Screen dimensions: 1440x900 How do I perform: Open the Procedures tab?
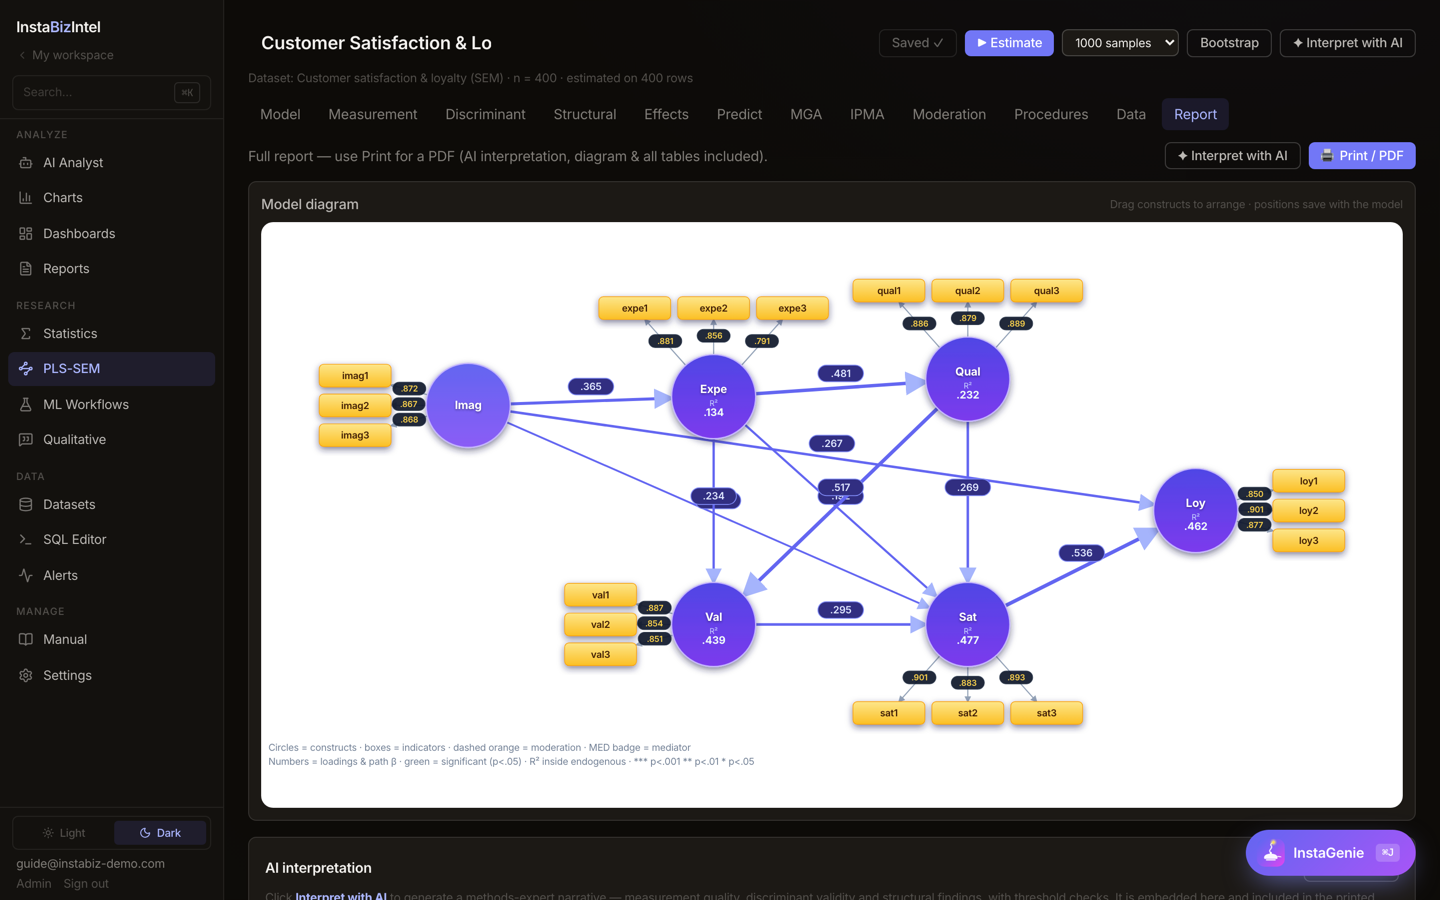point(1051,115)
